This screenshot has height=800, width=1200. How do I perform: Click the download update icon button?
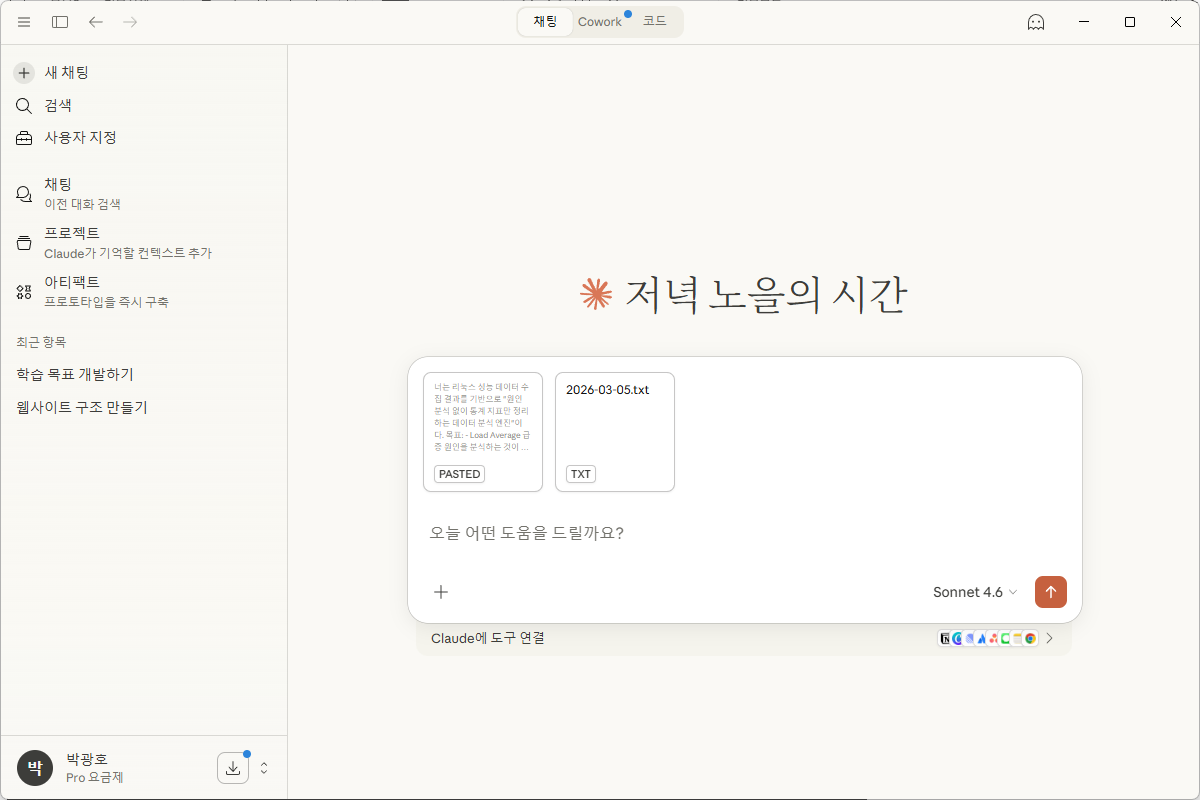click(x=233, y=768)
